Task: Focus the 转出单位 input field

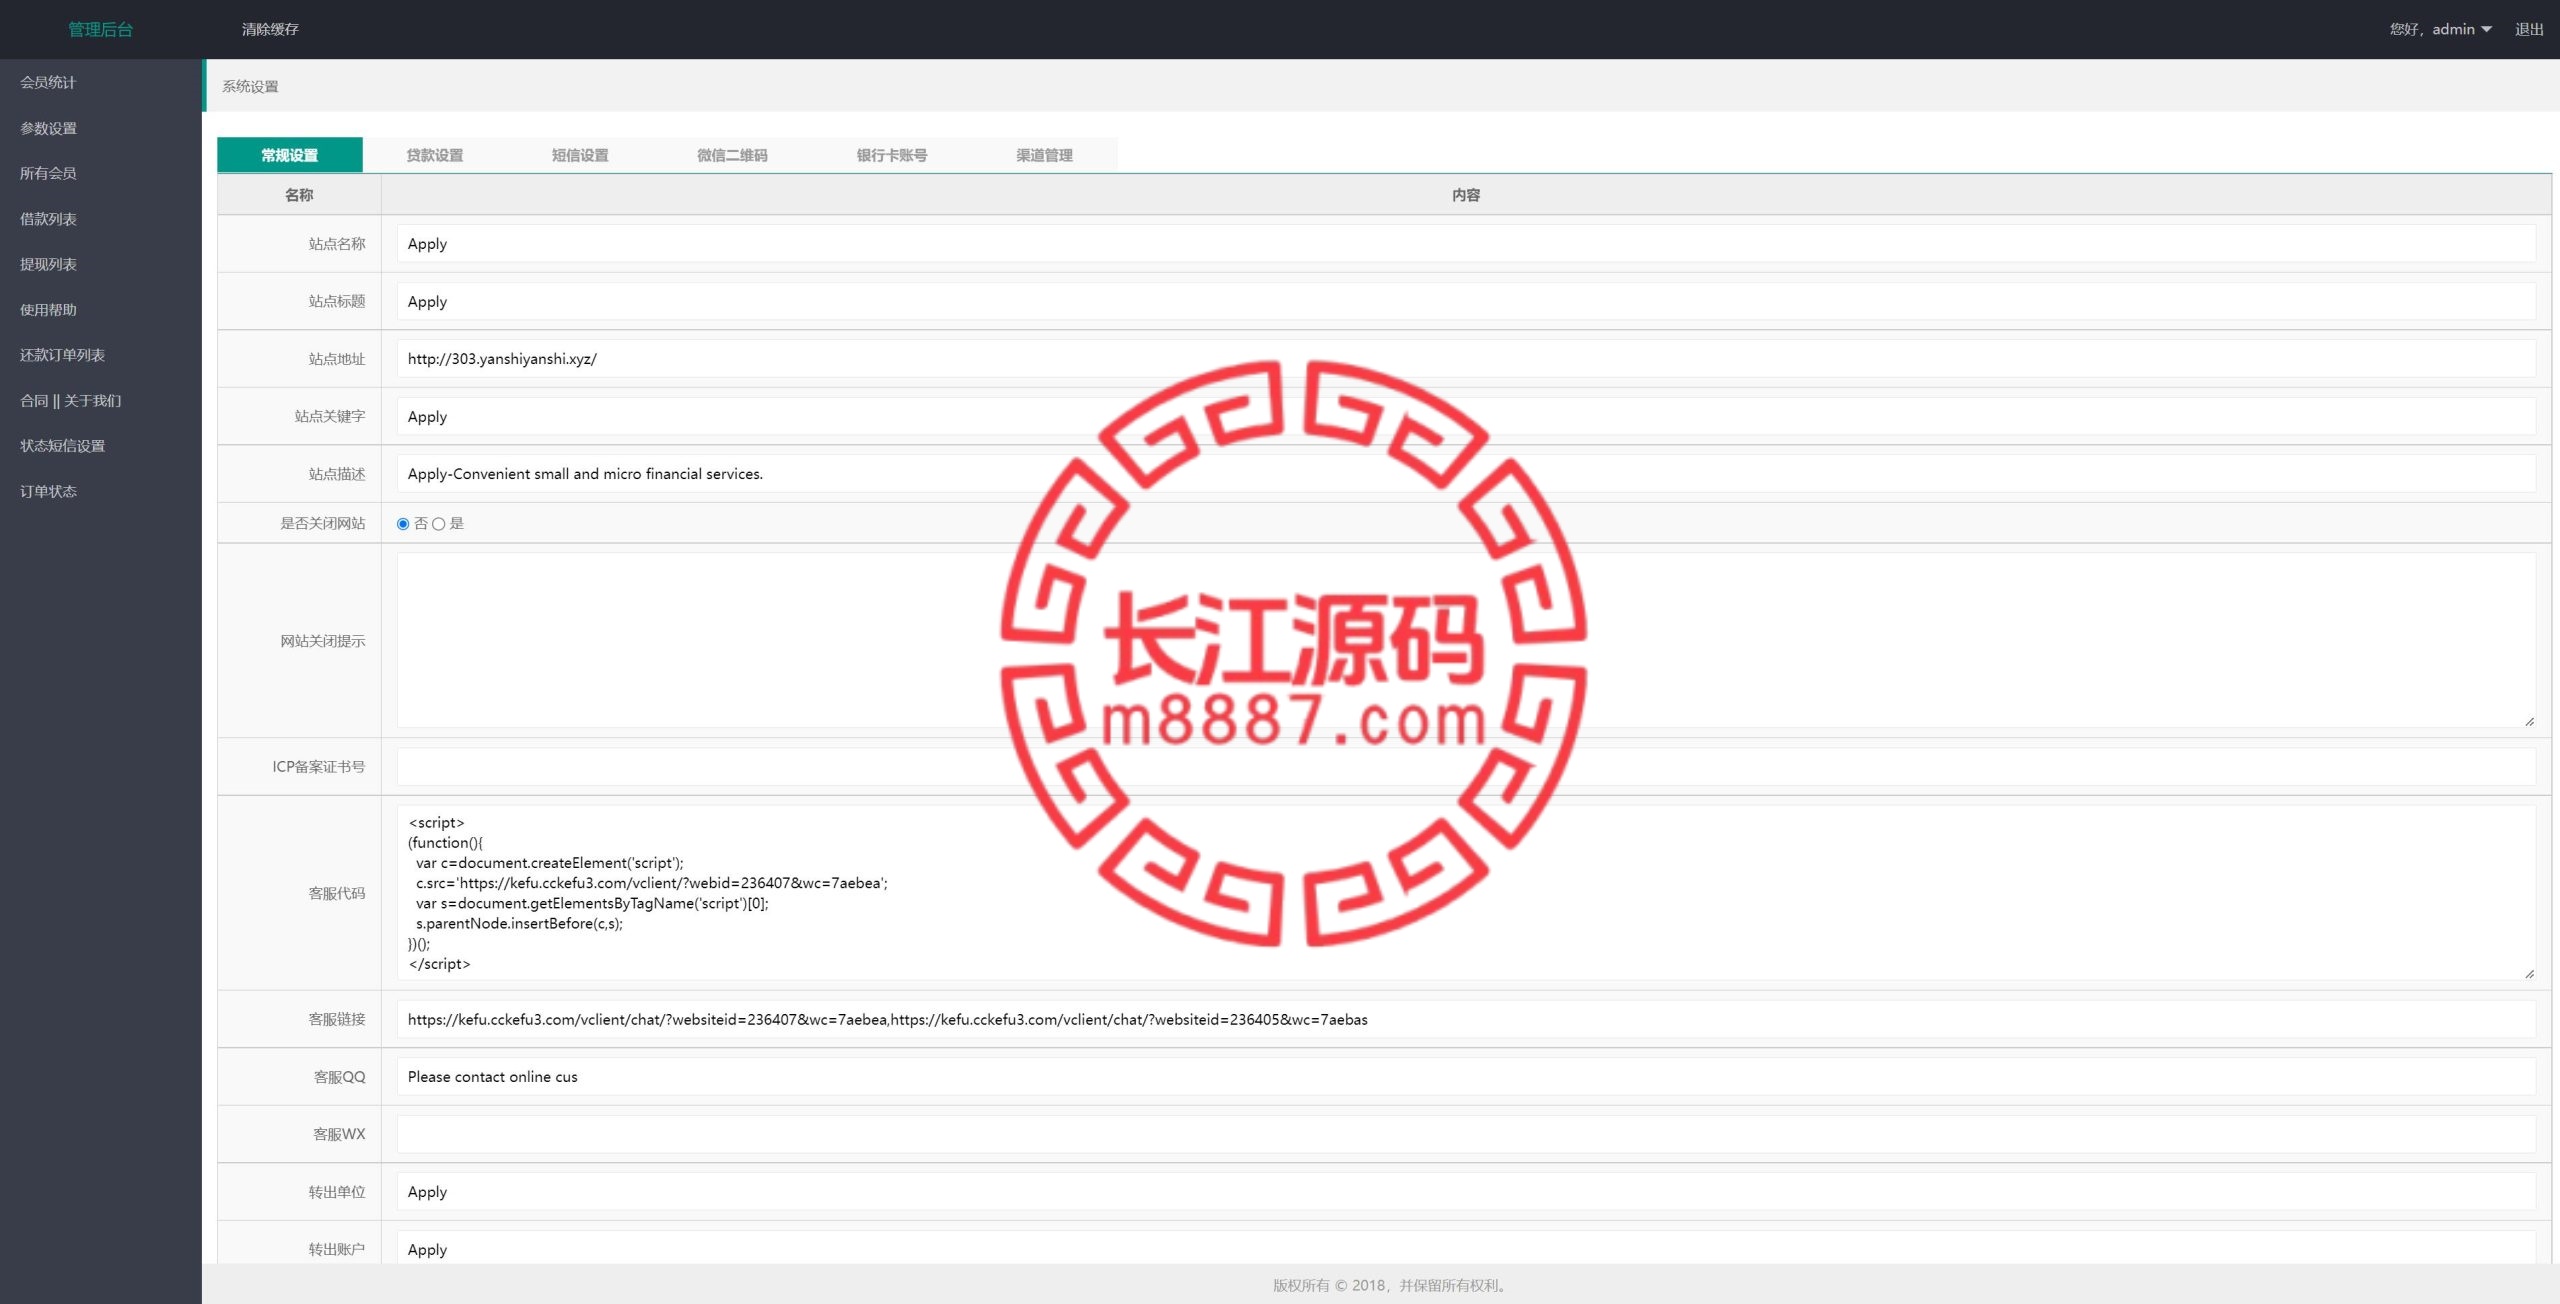Action: [1466, 1192]
